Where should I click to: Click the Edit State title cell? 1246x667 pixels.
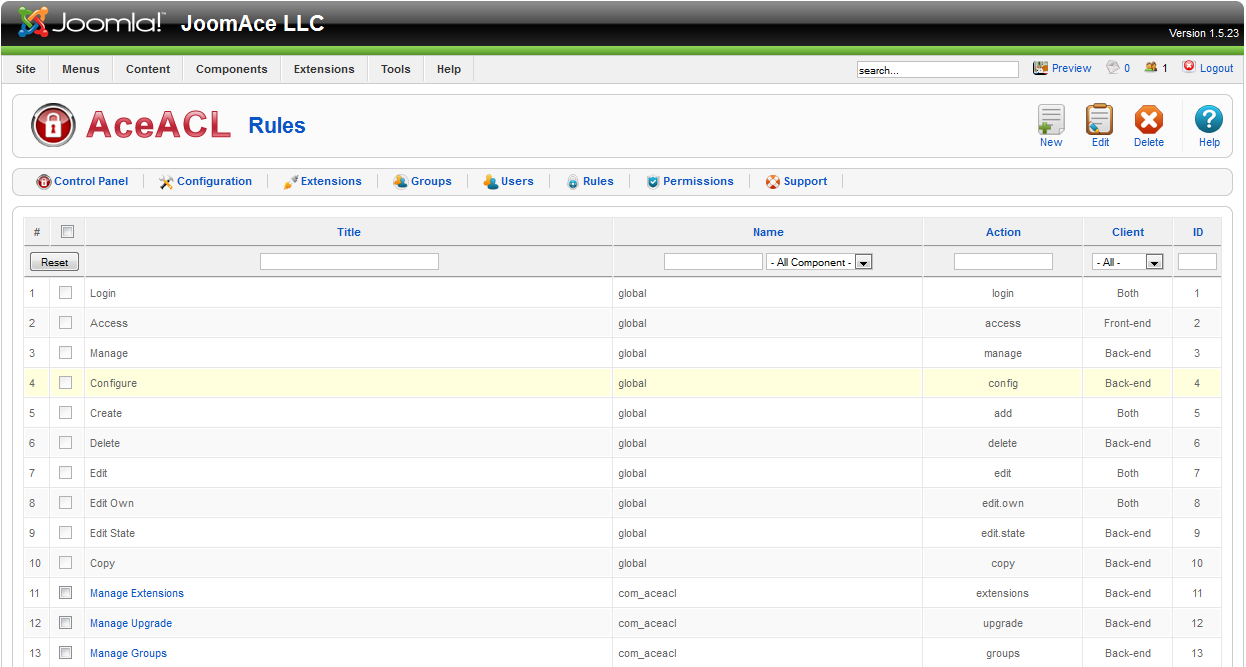[x=112, y=533]
